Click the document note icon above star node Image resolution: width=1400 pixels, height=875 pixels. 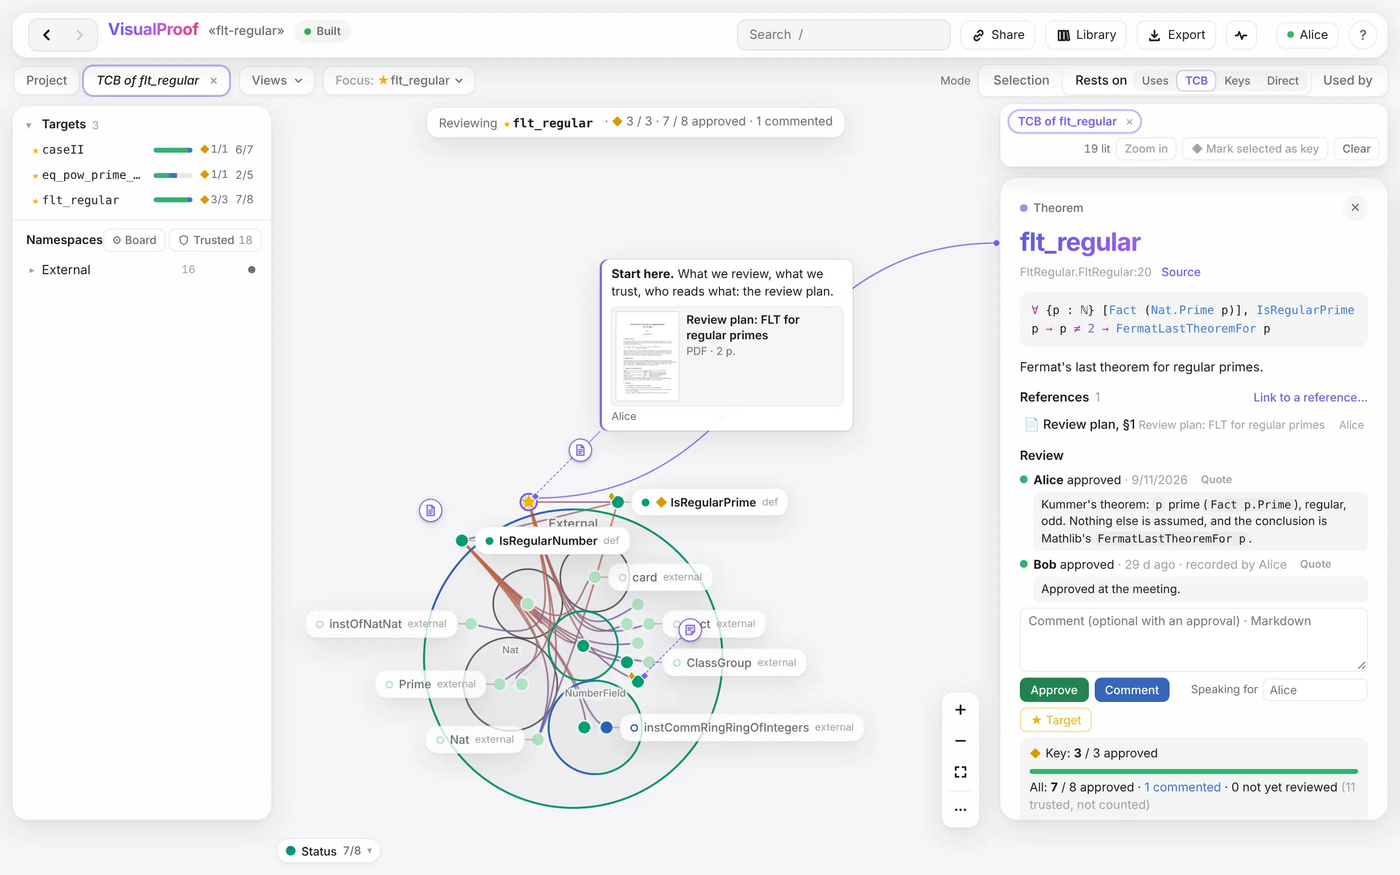(x=580, y=450)
